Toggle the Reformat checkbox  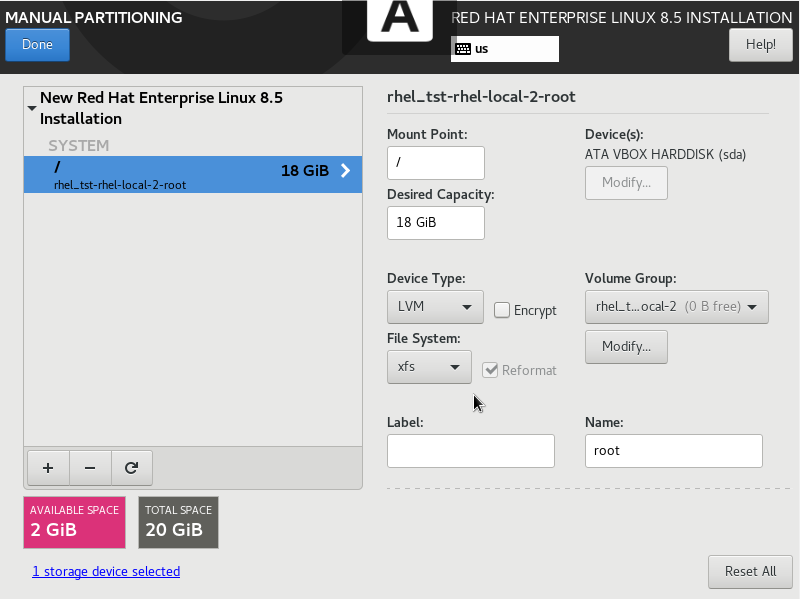point(490,370)
